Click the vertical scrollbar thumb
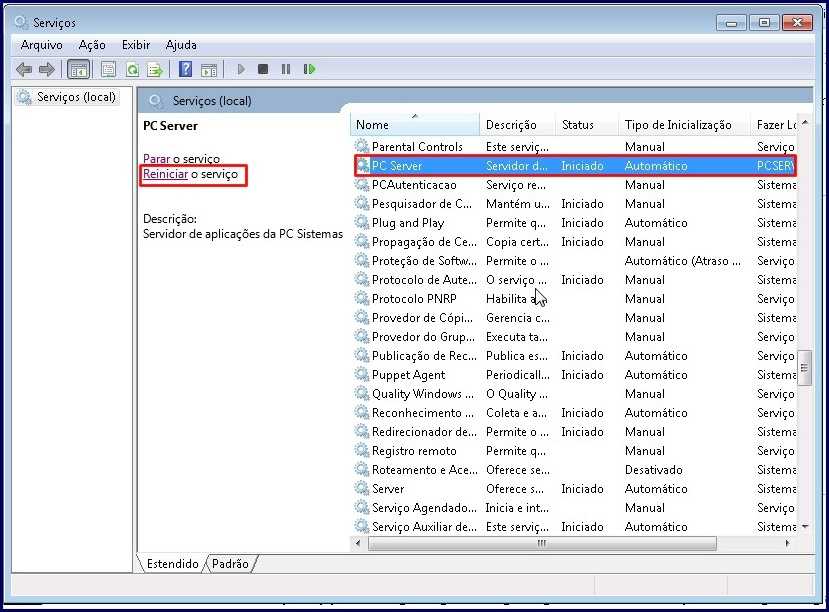The width and height of the screenshot is (829, 612). coord(805,368)
